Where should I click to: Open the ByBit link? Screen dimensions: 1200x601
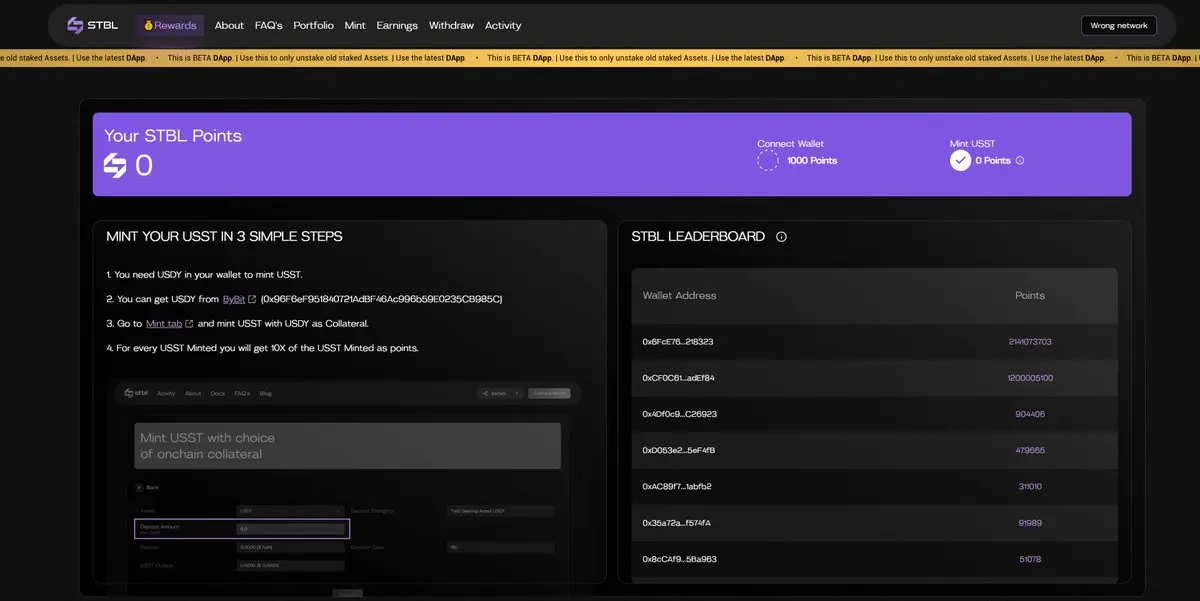tap(234, 299)
